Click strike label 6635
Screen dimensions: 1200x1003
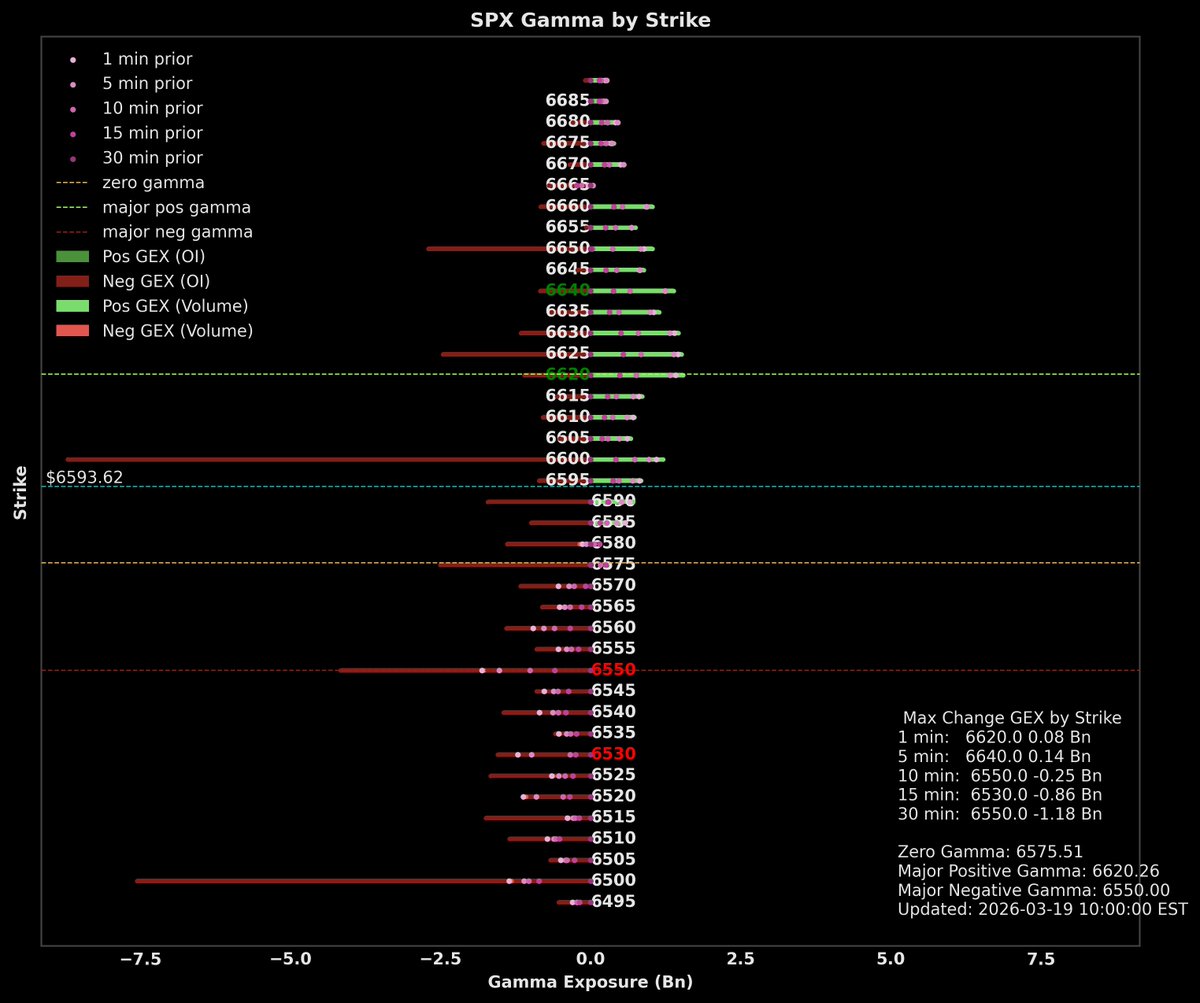click(567, 311)
